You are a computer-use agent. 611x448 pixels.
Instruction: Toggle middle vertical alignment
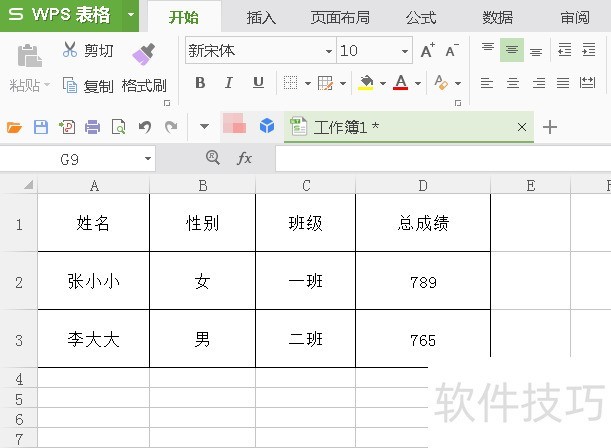click(x=512, y=50)
